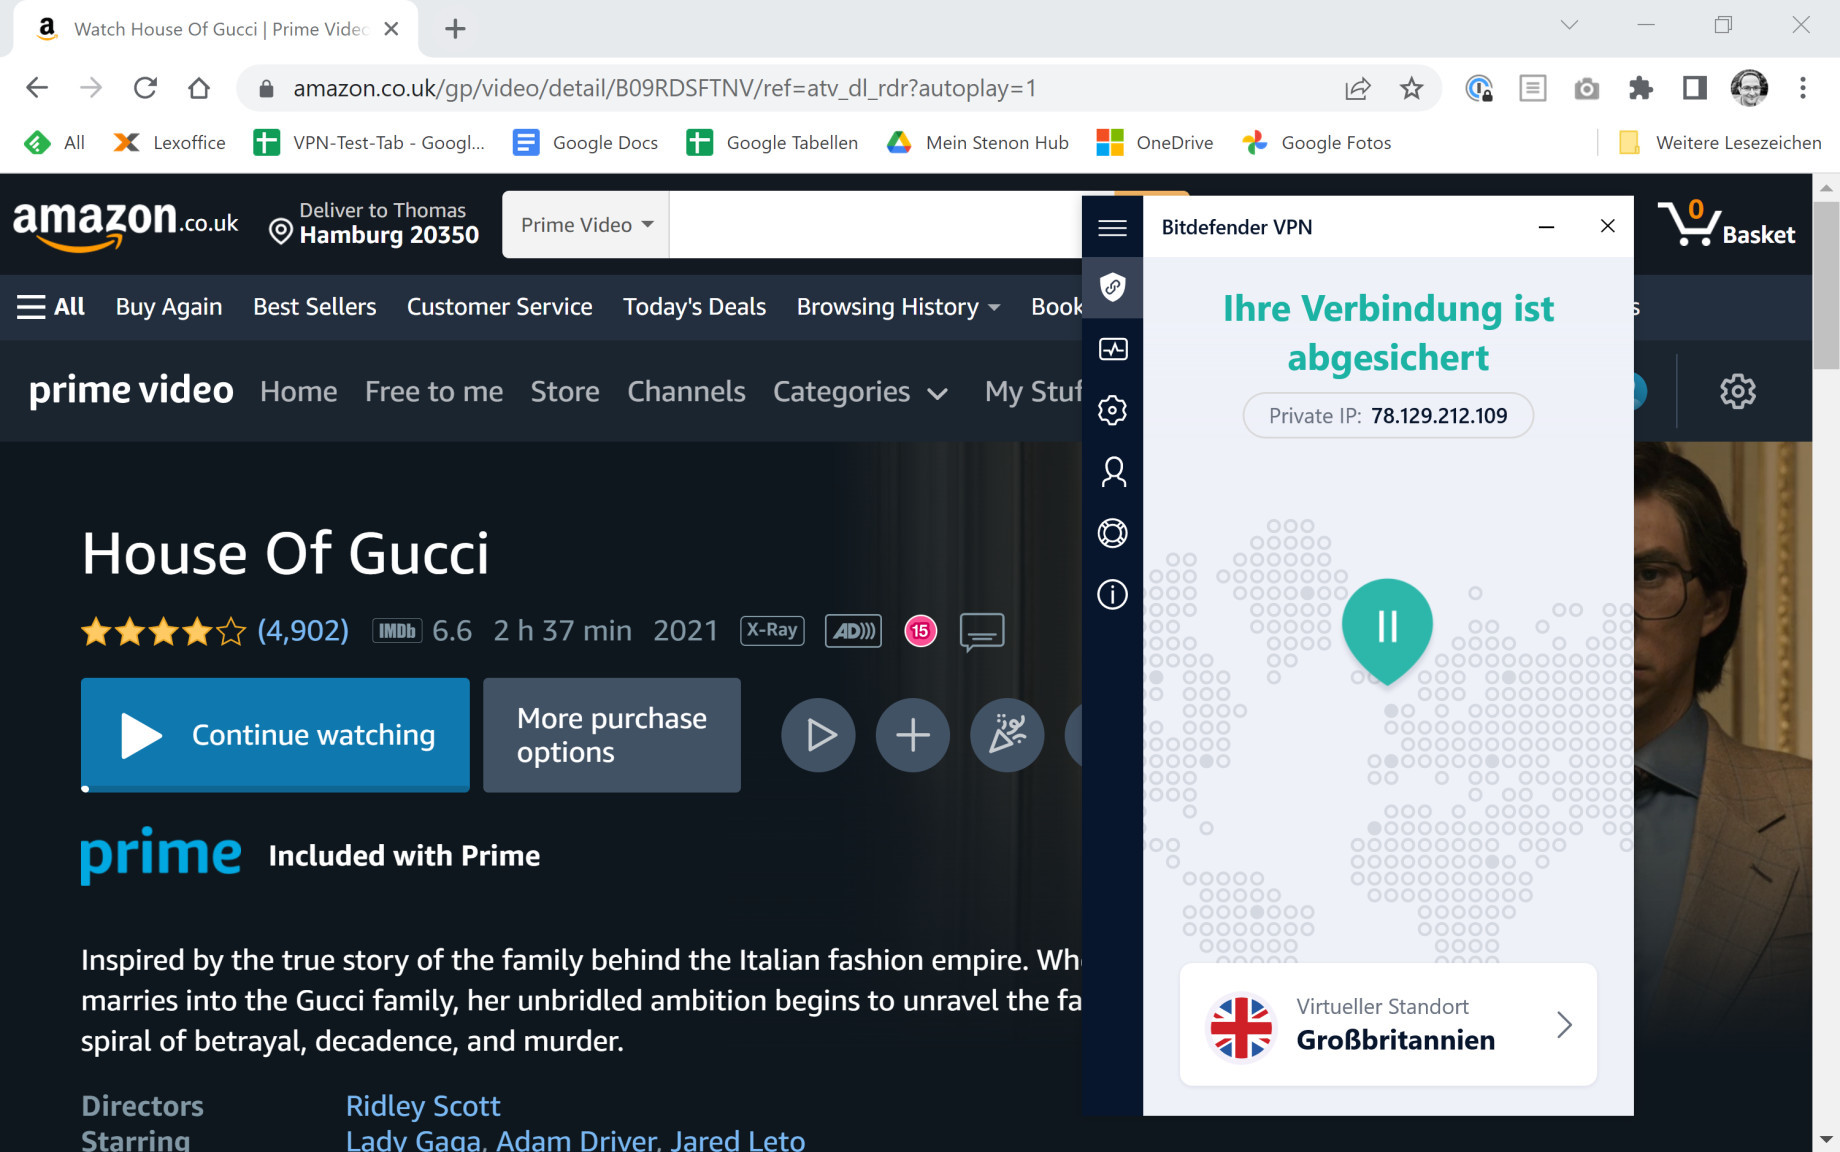Pause the VPN connection on map pin
The height and width of the screenshot is (1152, 1840).
coord(1387,627)
